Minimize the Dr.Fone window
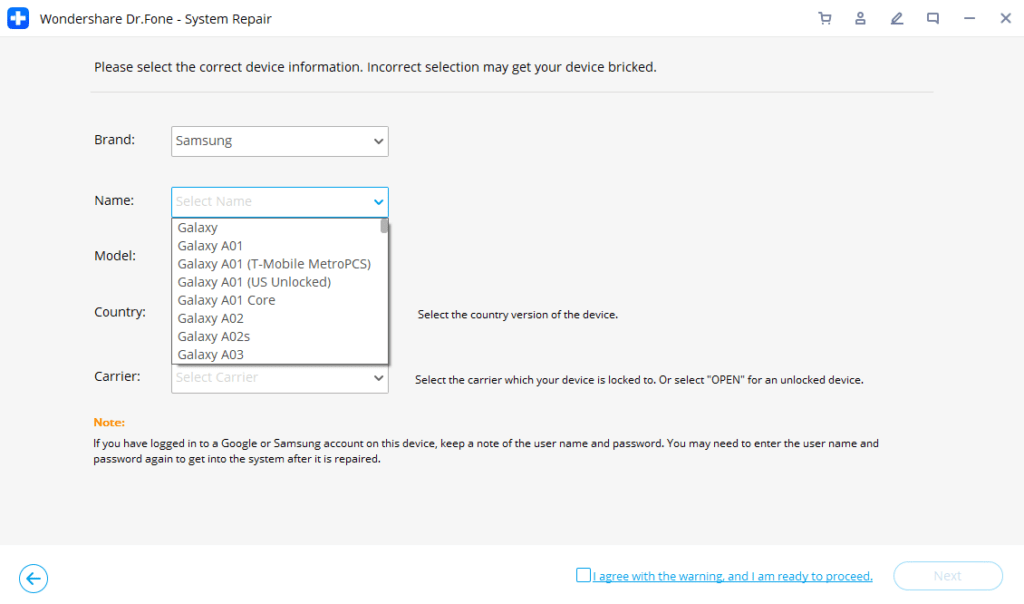 coord(969,18)
